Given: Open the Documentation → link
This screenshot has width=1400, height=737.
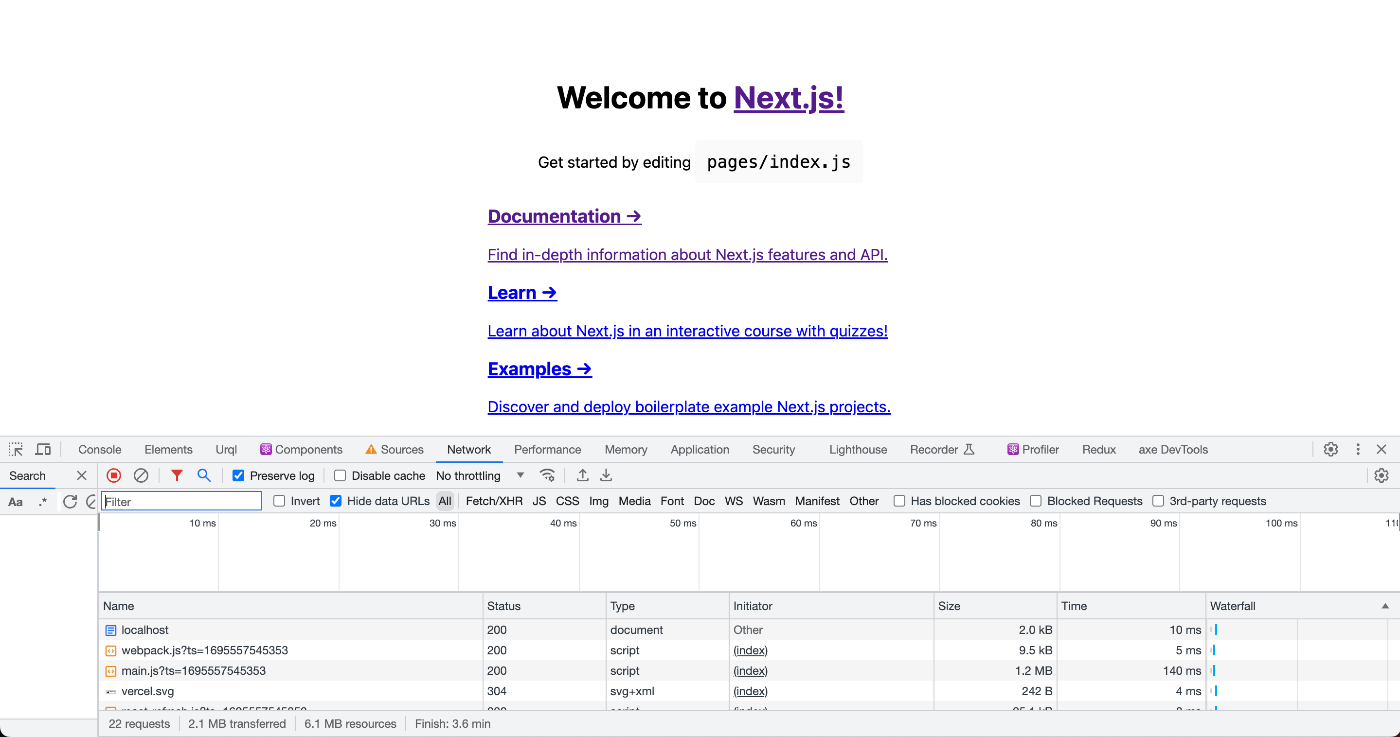Looking at the screenshot, I should [564, 217].
